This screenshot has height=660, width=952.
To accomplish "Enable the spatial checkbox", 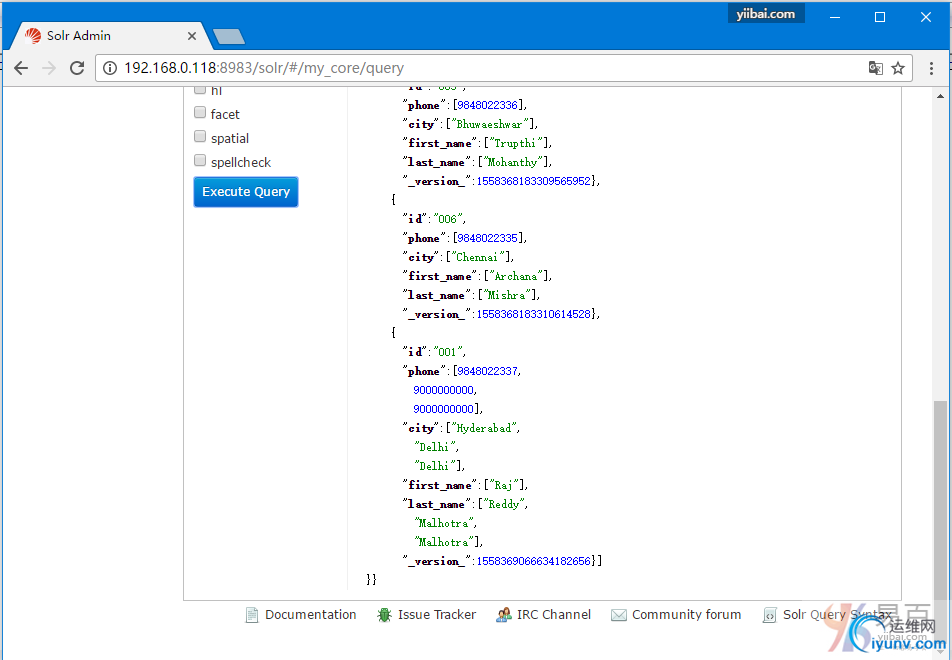I will tap(200, 136).
